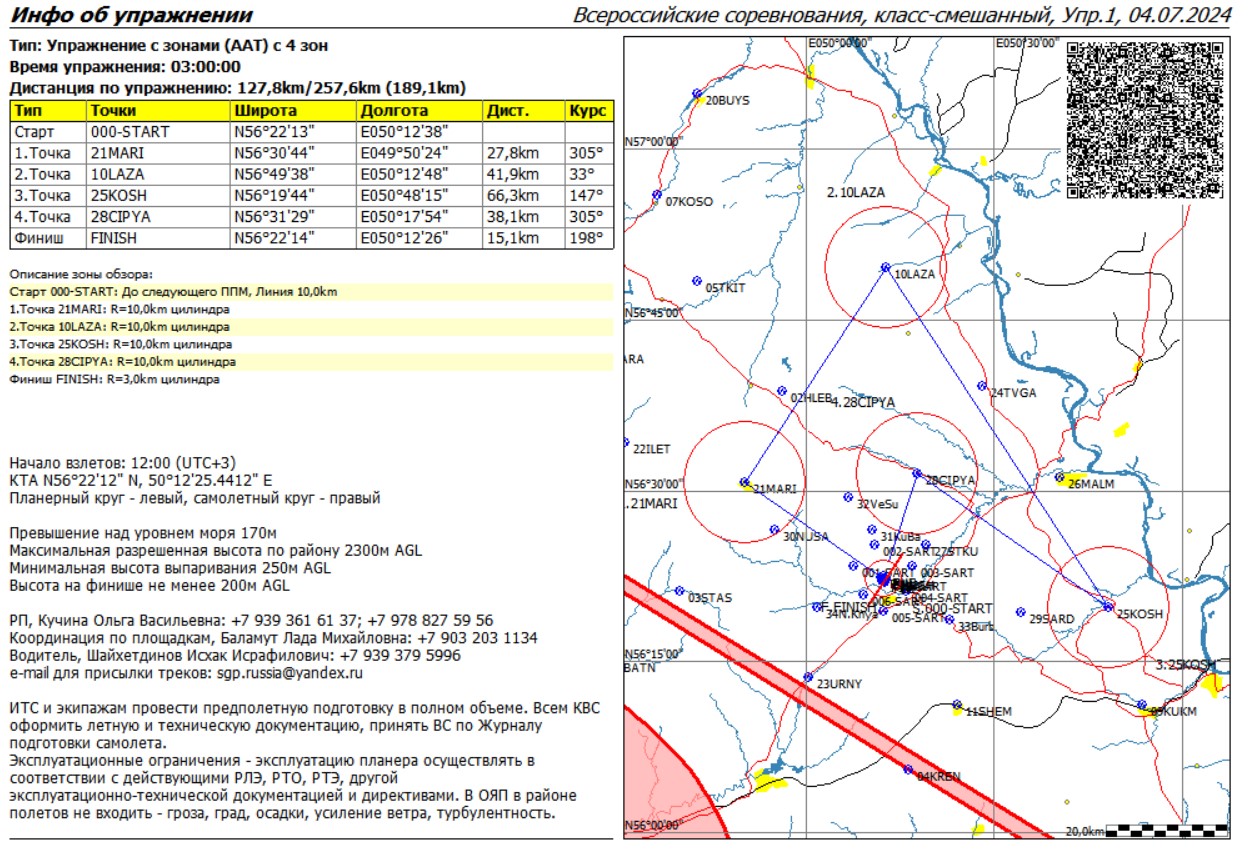Click the 04KREN waypoint marker
The width and height of the screenshot is (1250, 852).
tap(908, 770)
